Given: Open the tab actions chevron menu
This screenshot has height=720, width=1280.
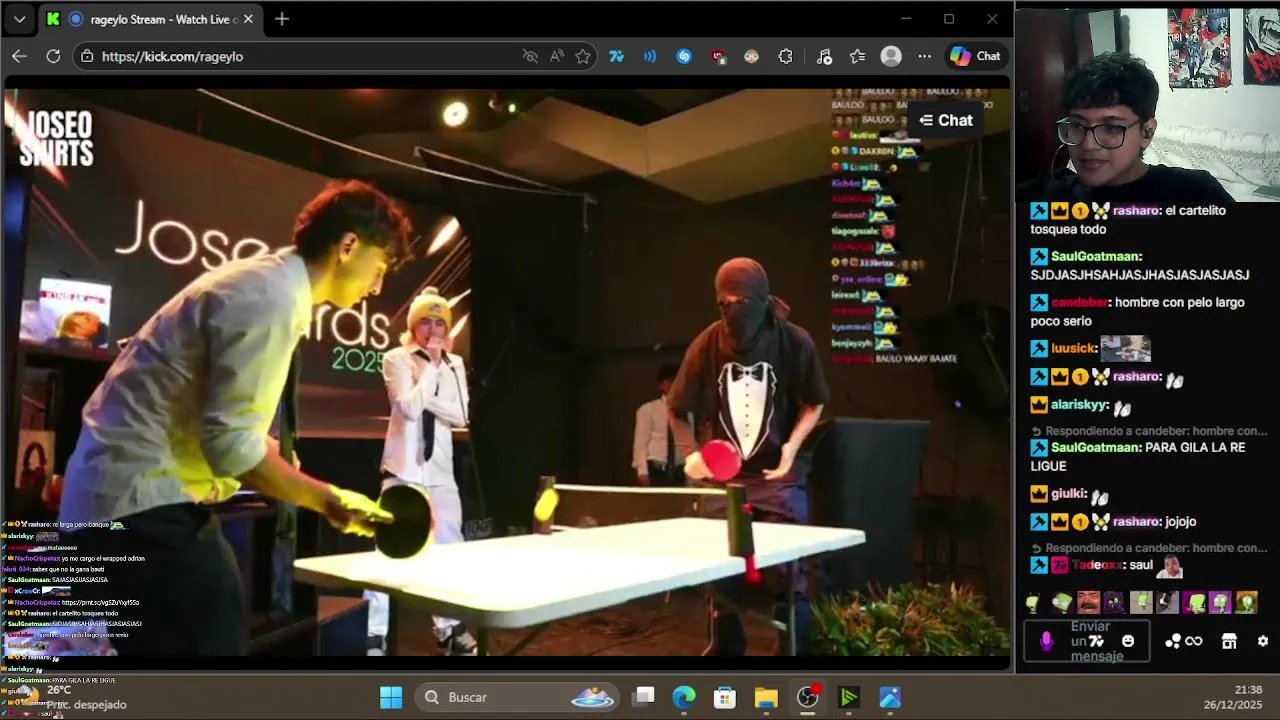Looking at the screenshot, I should pyautogui.click(x=19, y=19).
